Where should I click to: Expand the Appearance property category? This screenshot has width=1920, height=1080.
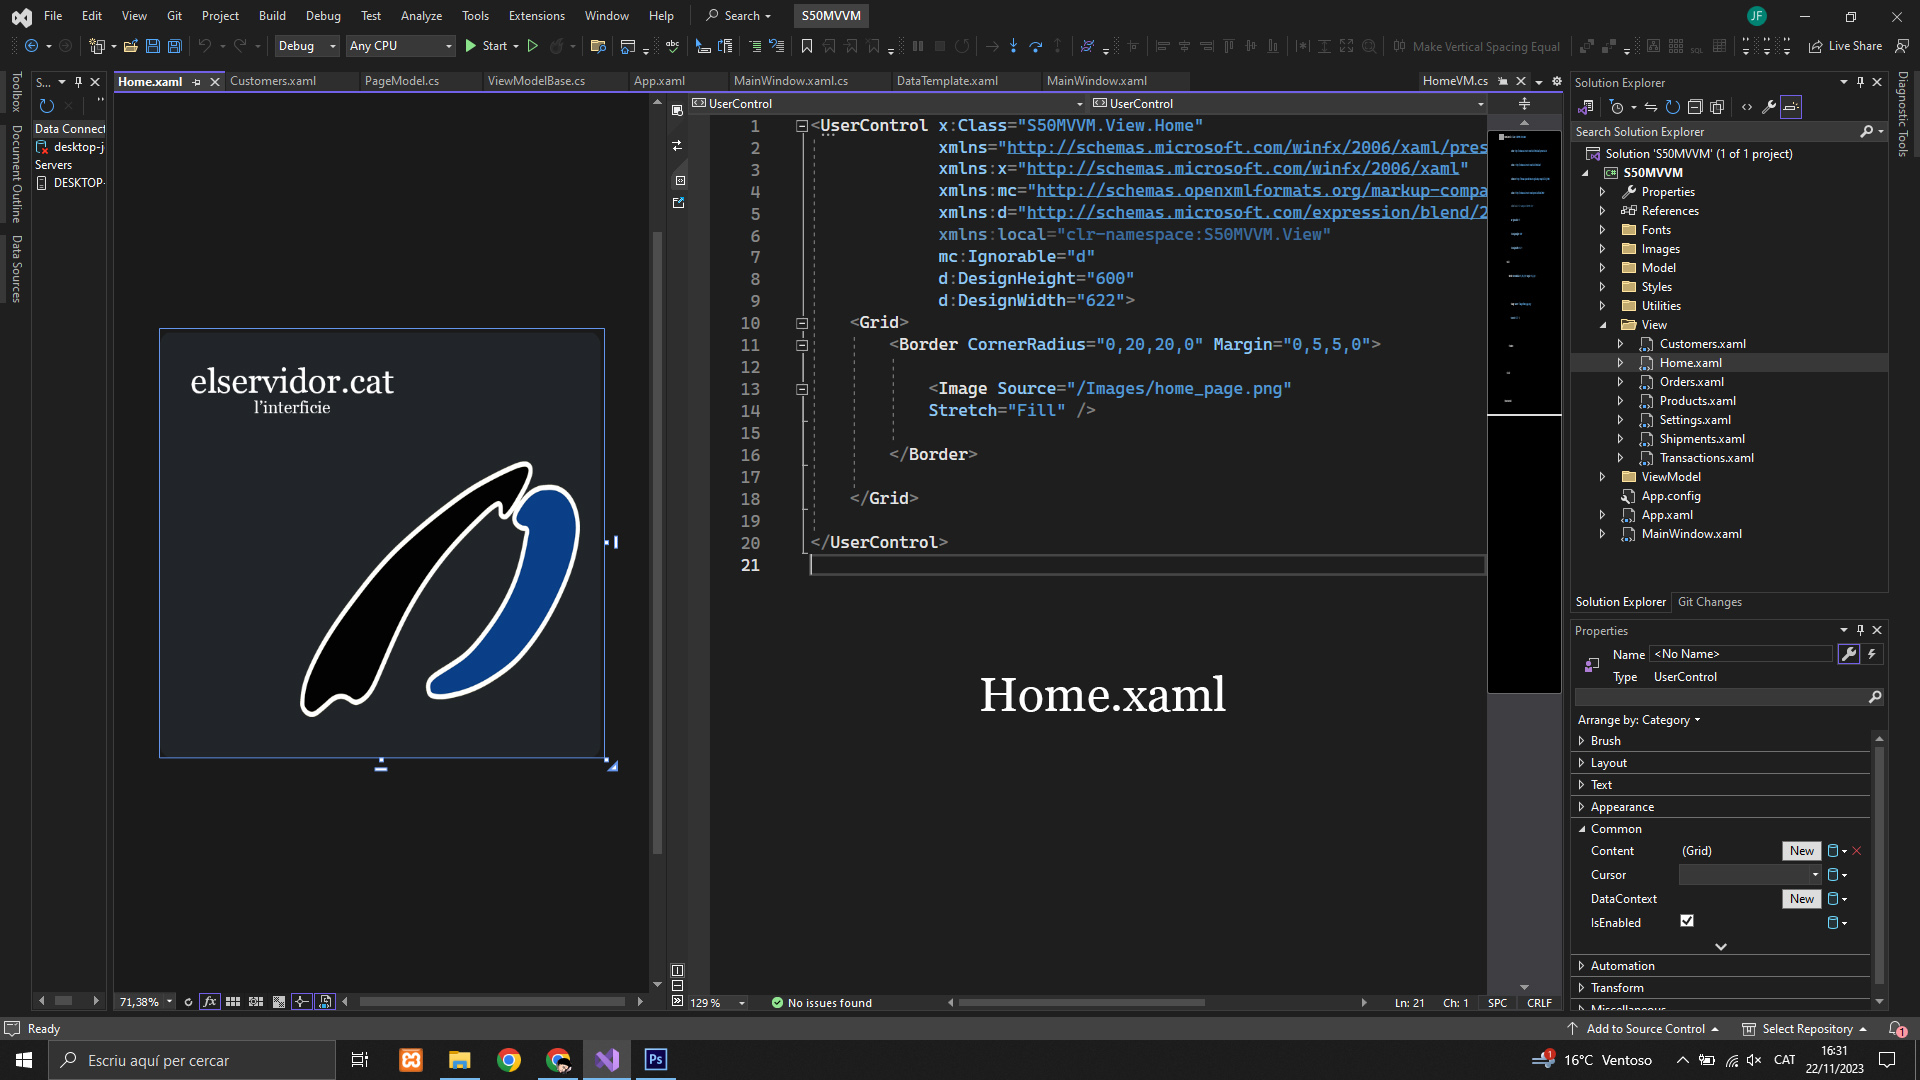coord(1581,807)
